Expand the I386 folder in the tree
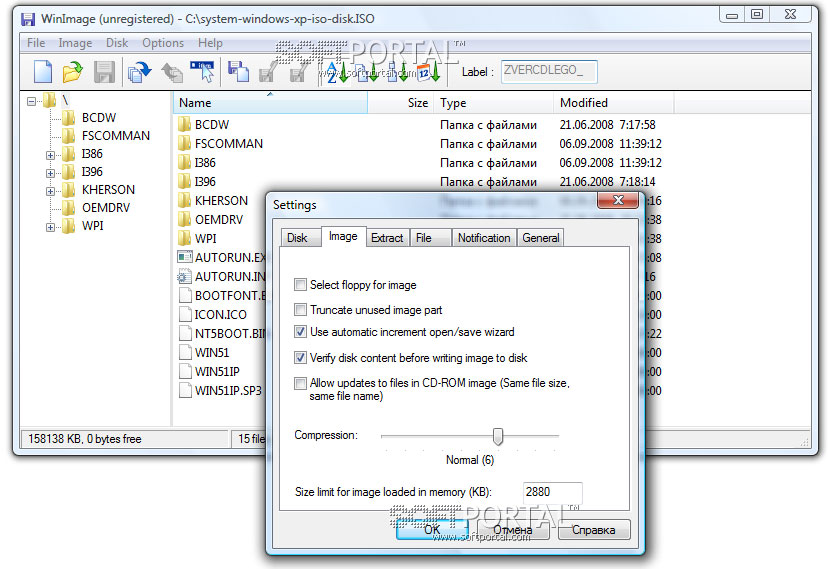Image resolution: width=828 pixels, height=569 pixels. point(50,155)
